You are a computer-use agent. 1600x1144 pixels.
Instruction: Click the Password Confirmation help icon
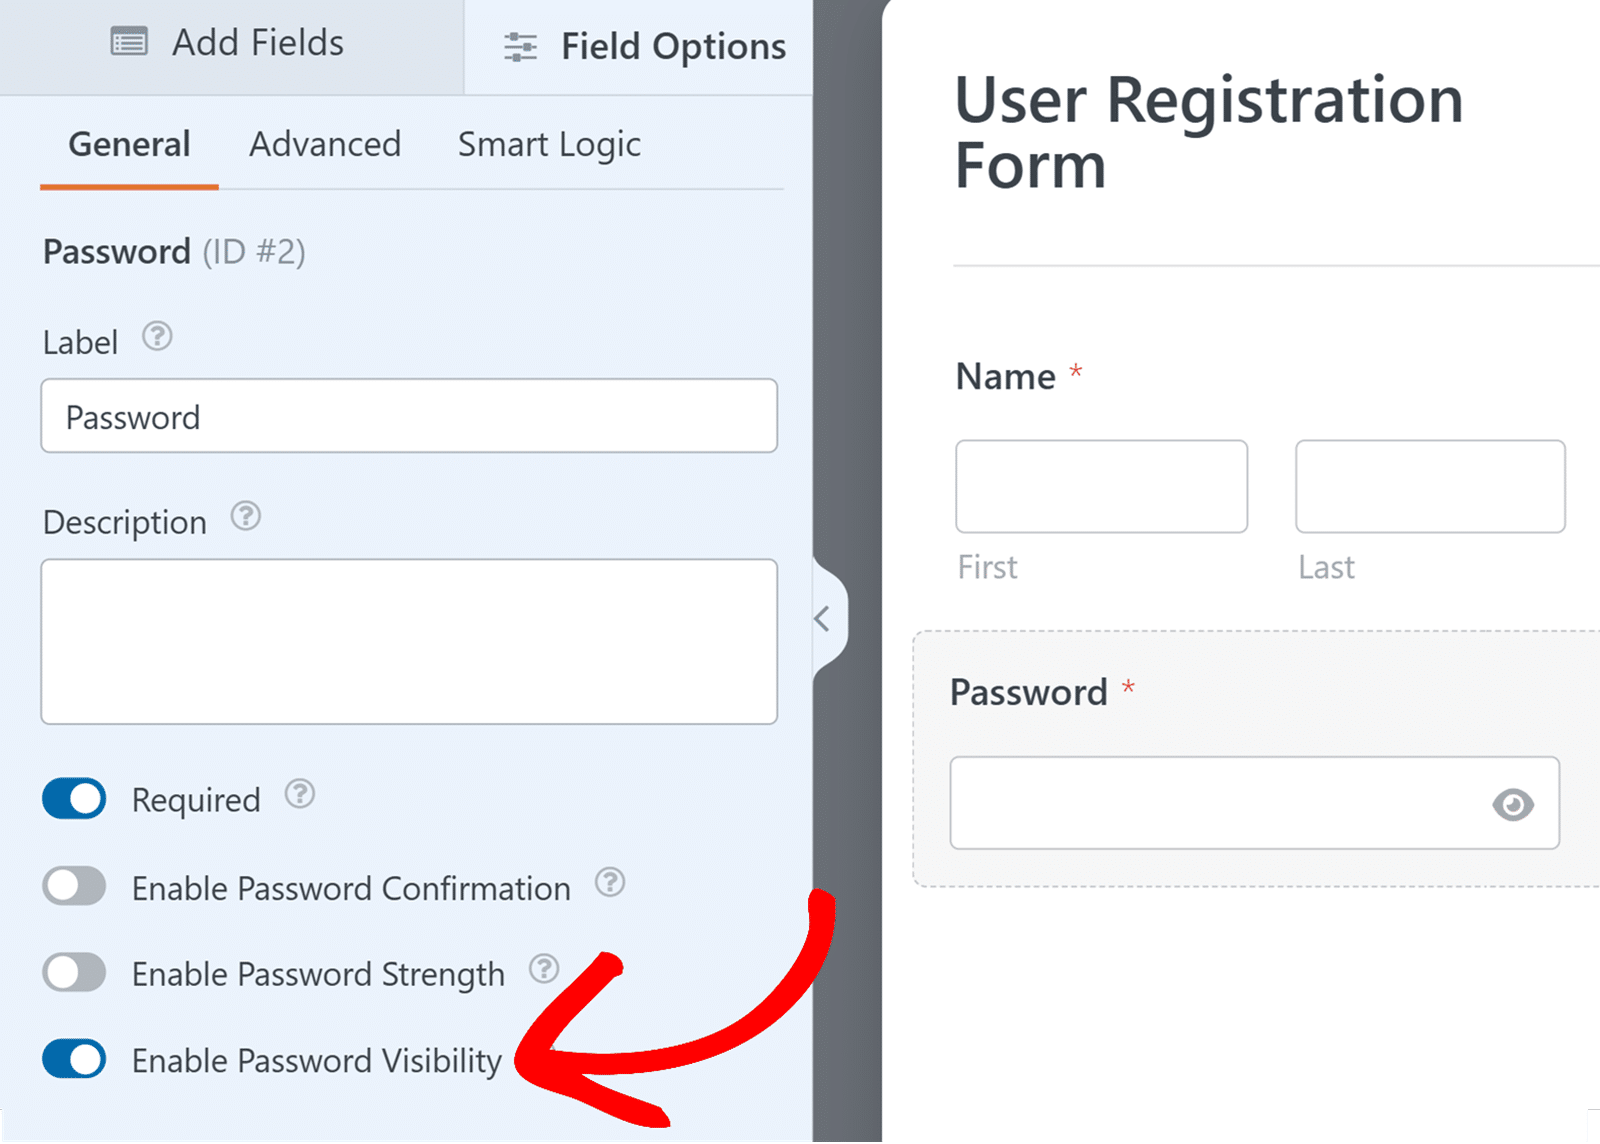[610, 884]
